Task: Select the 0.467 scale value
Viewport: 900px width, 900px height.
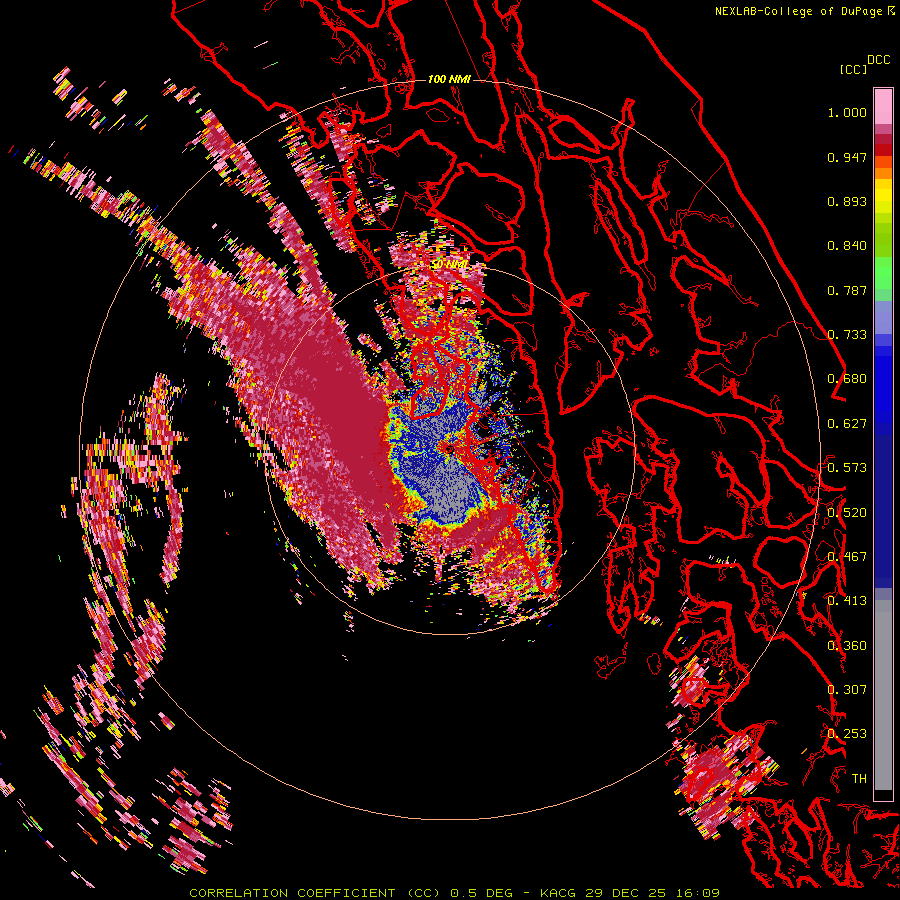Action: tap(847, 557)
